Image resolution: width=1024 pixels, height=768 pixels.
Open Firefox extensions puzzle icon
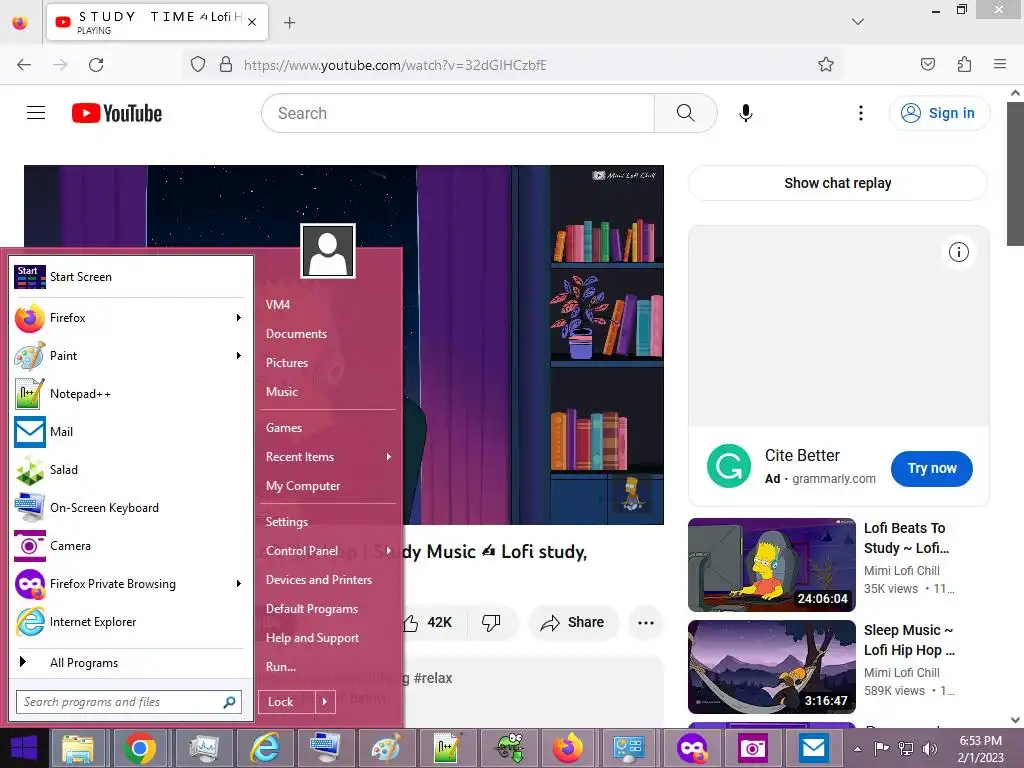pos(964,64)
